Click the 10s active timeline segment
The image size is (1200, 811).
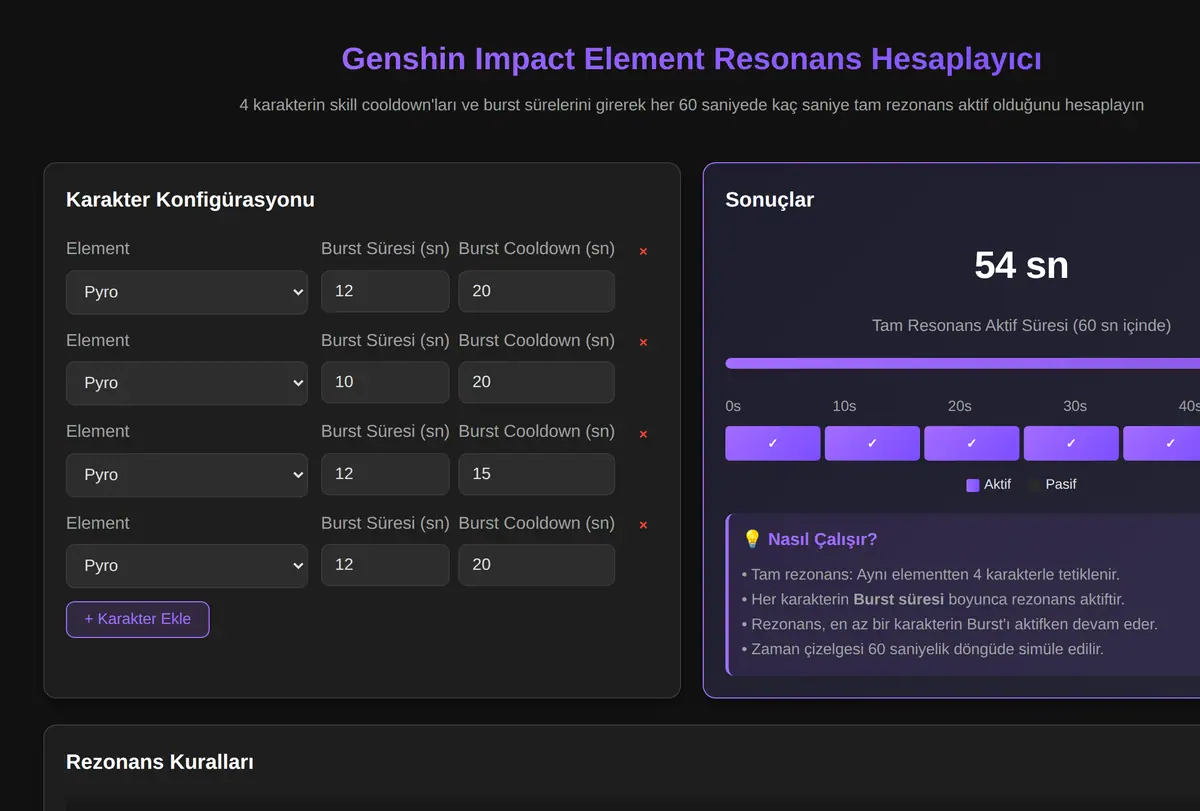click(872, 443)
